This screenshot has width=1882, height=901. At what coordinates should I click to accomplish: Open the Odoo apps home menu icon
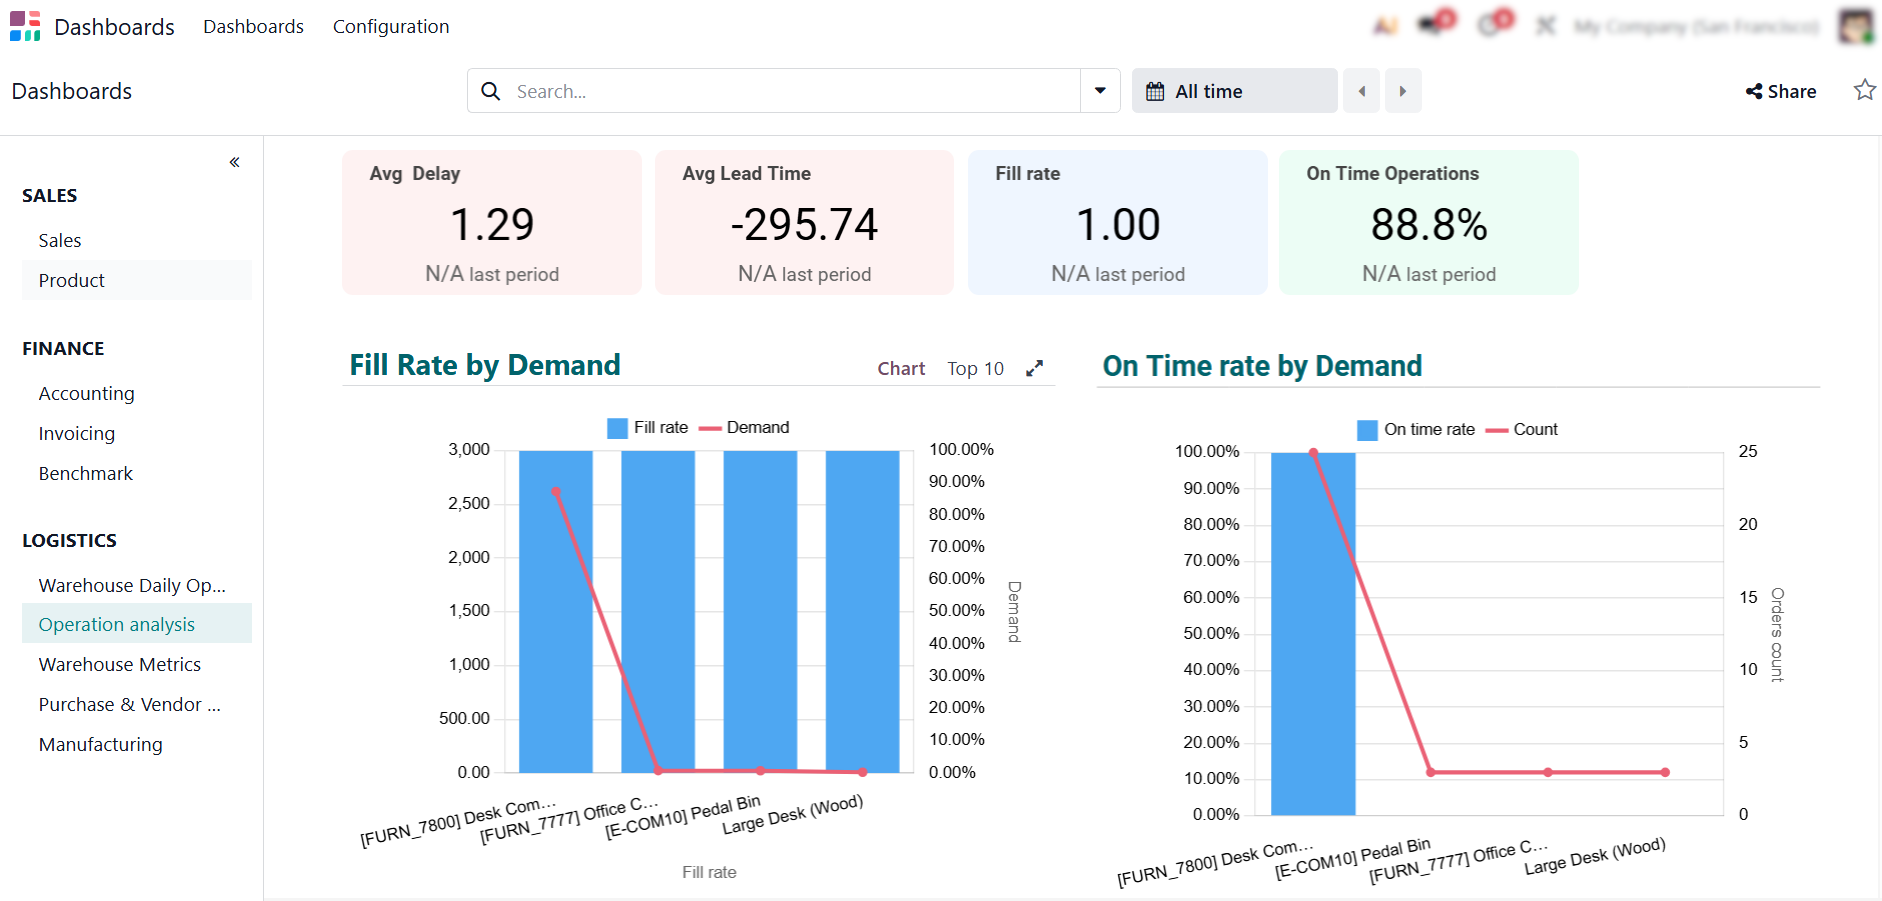click(25, 26)
